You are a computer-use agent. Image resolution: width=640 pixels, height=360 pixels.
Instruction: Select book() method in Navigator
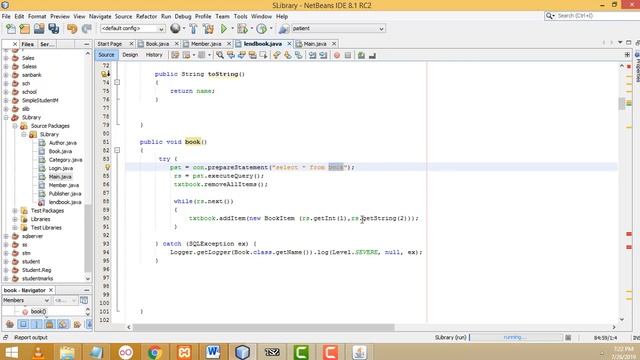38,311
